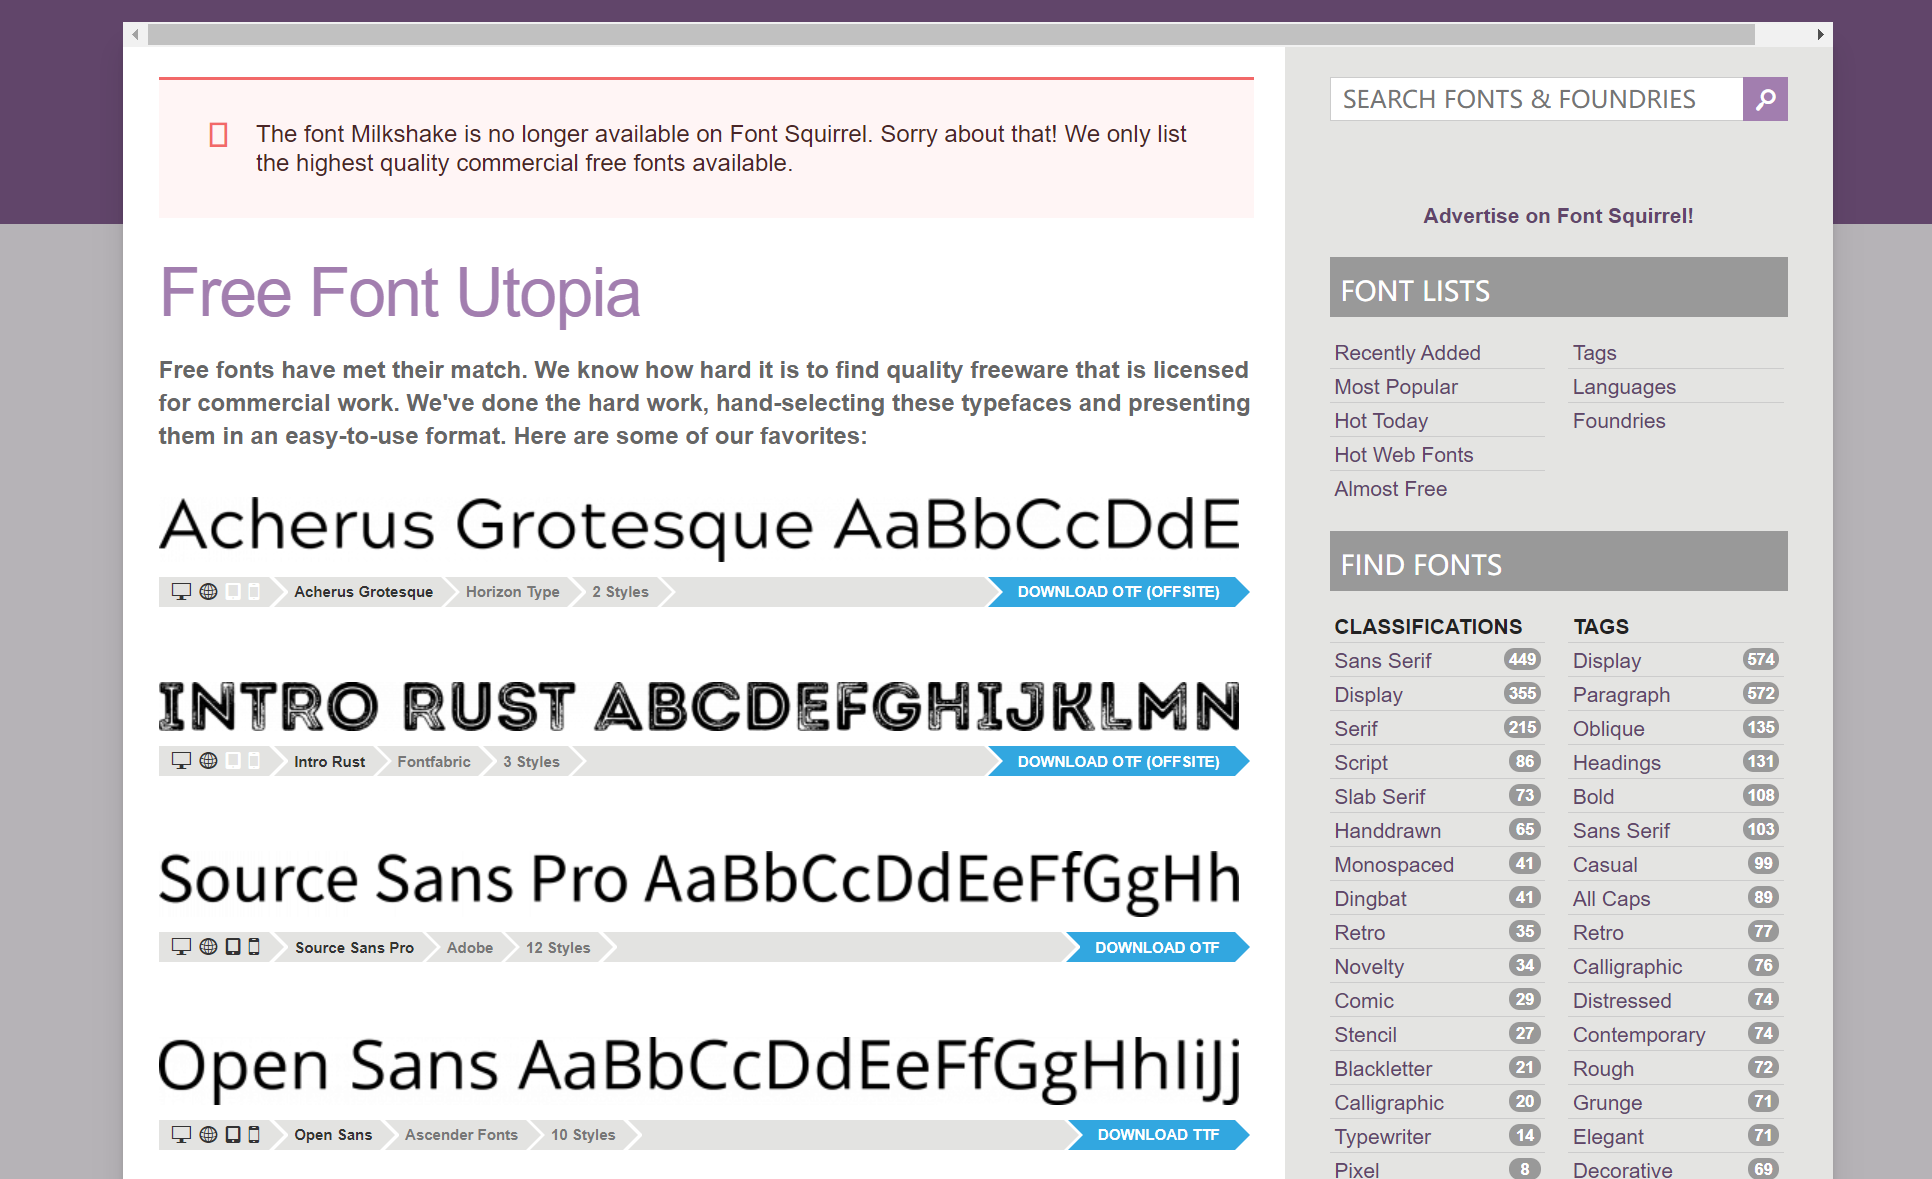The width and height of the screenshot is (1932, 1179).
Task: Open the Intro Rust font name link
Action: [330, 762]
